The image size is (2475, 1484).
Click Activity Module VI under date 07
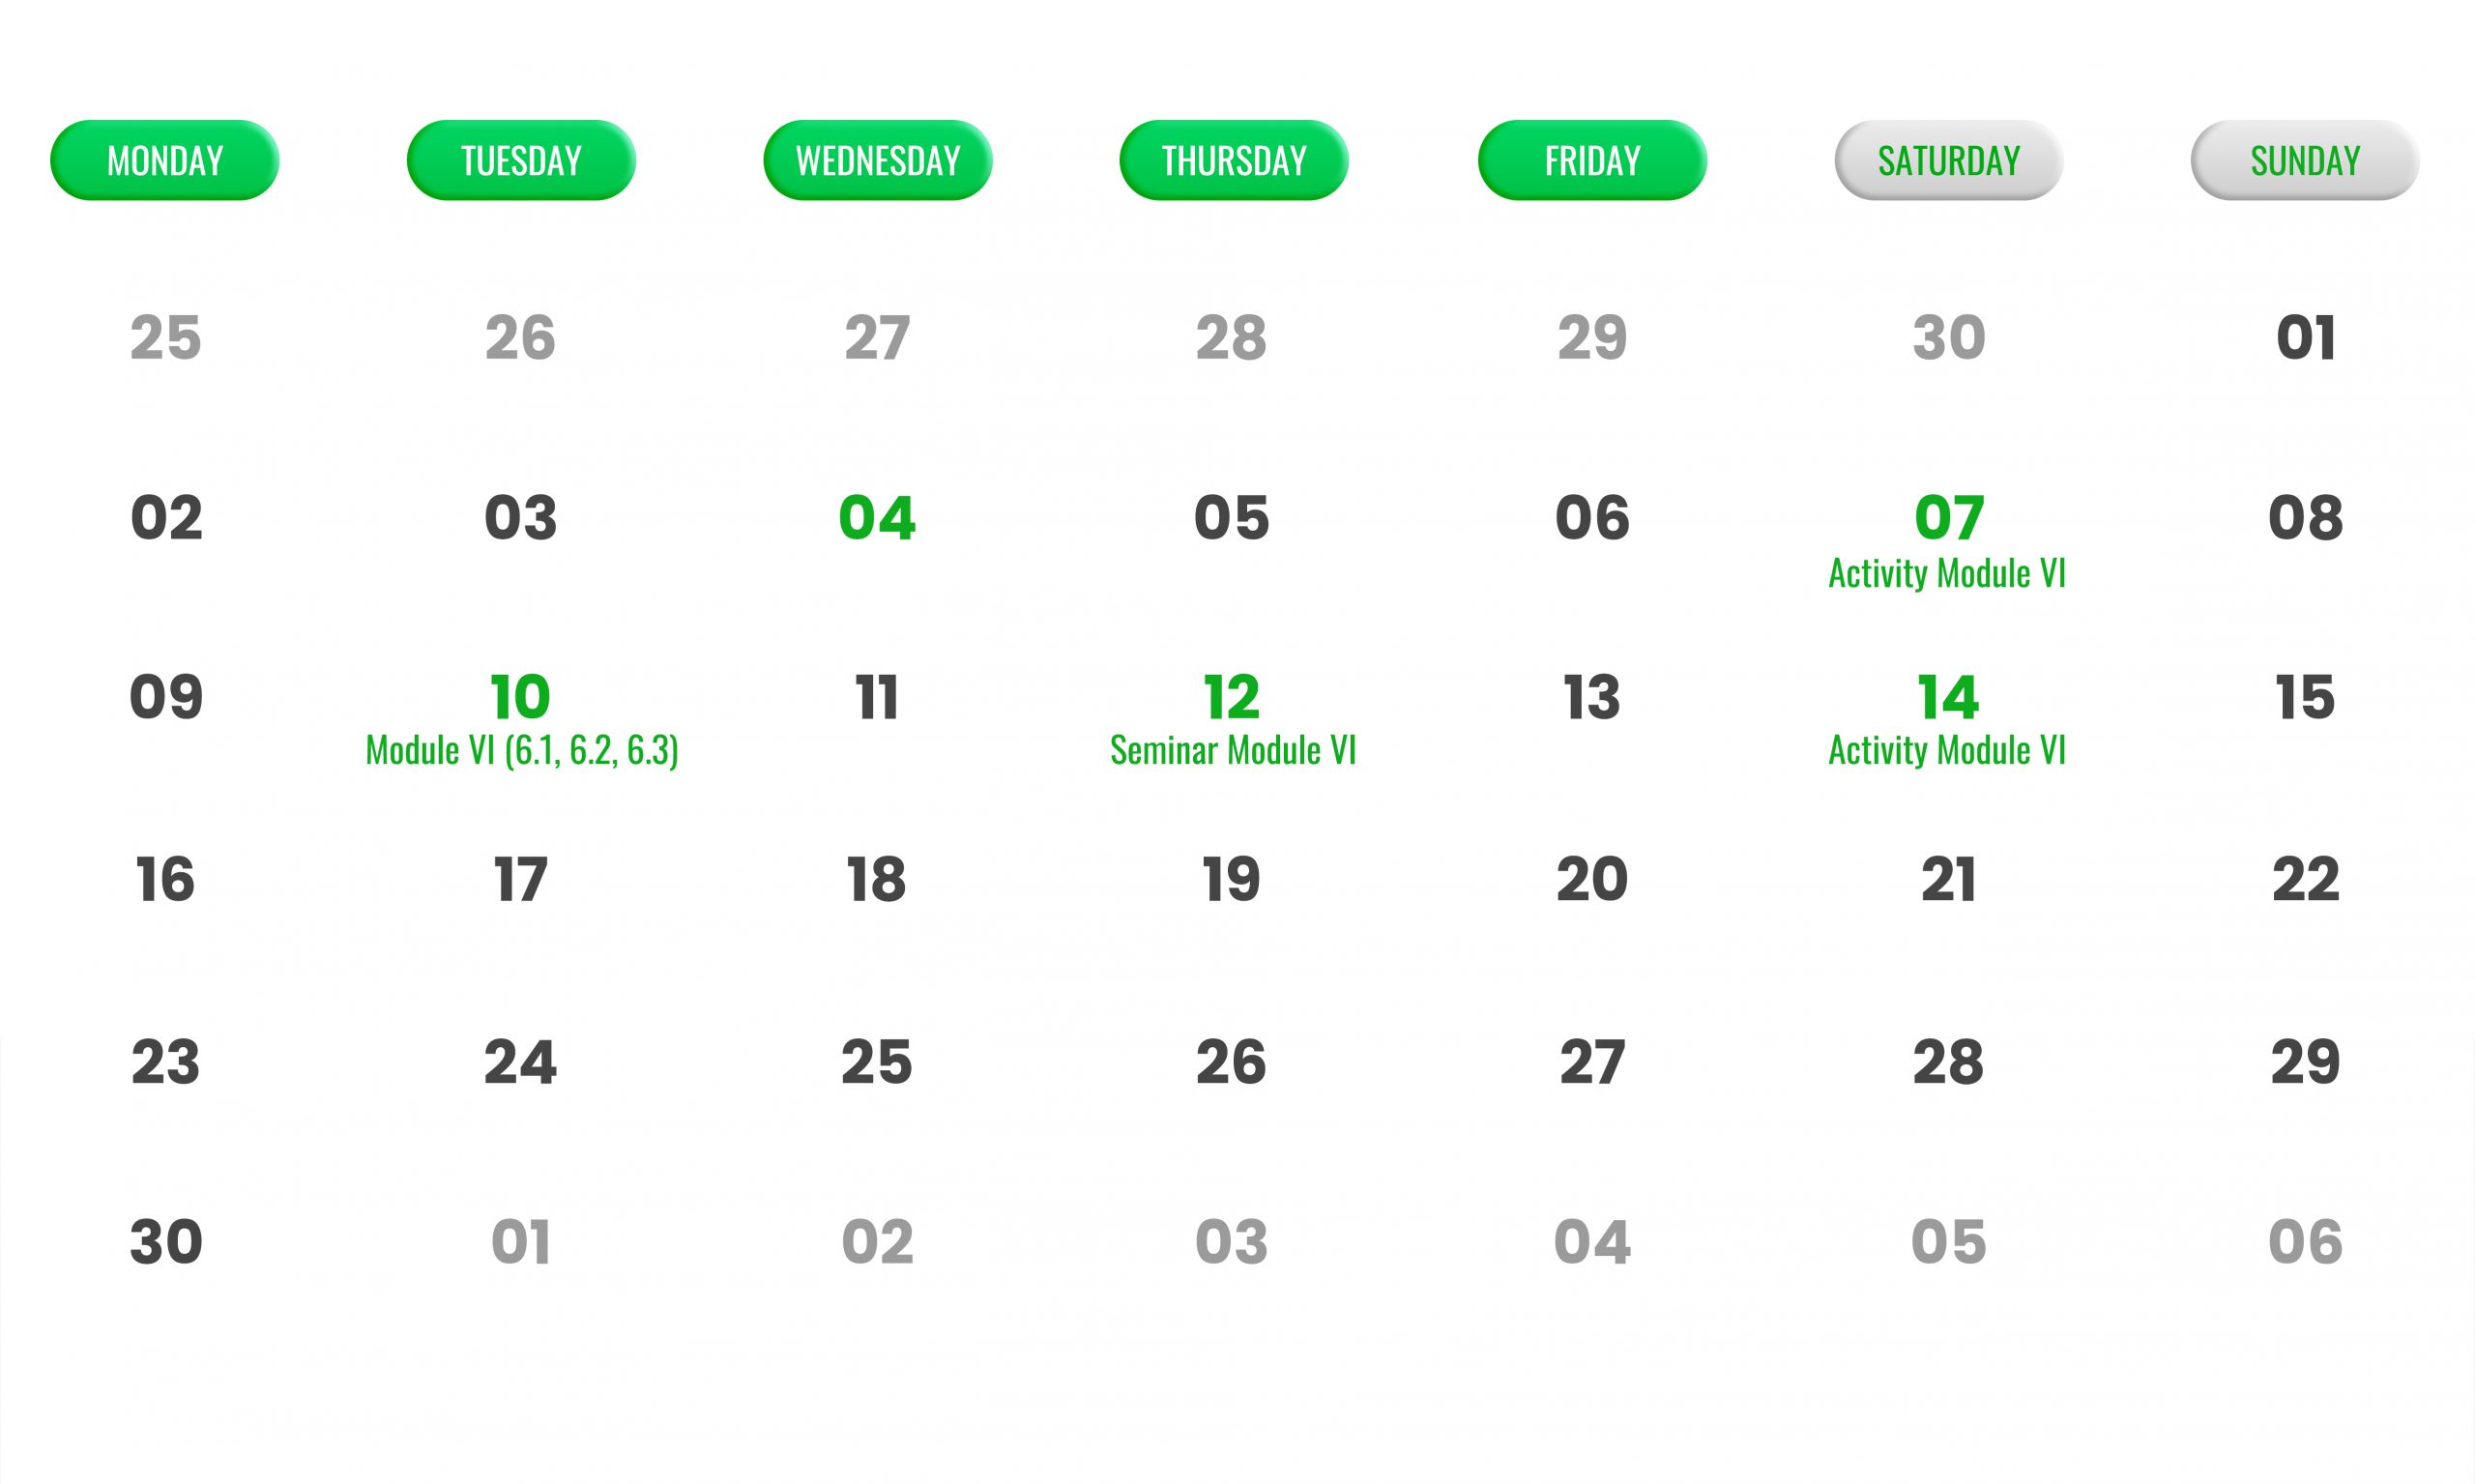1947,573
